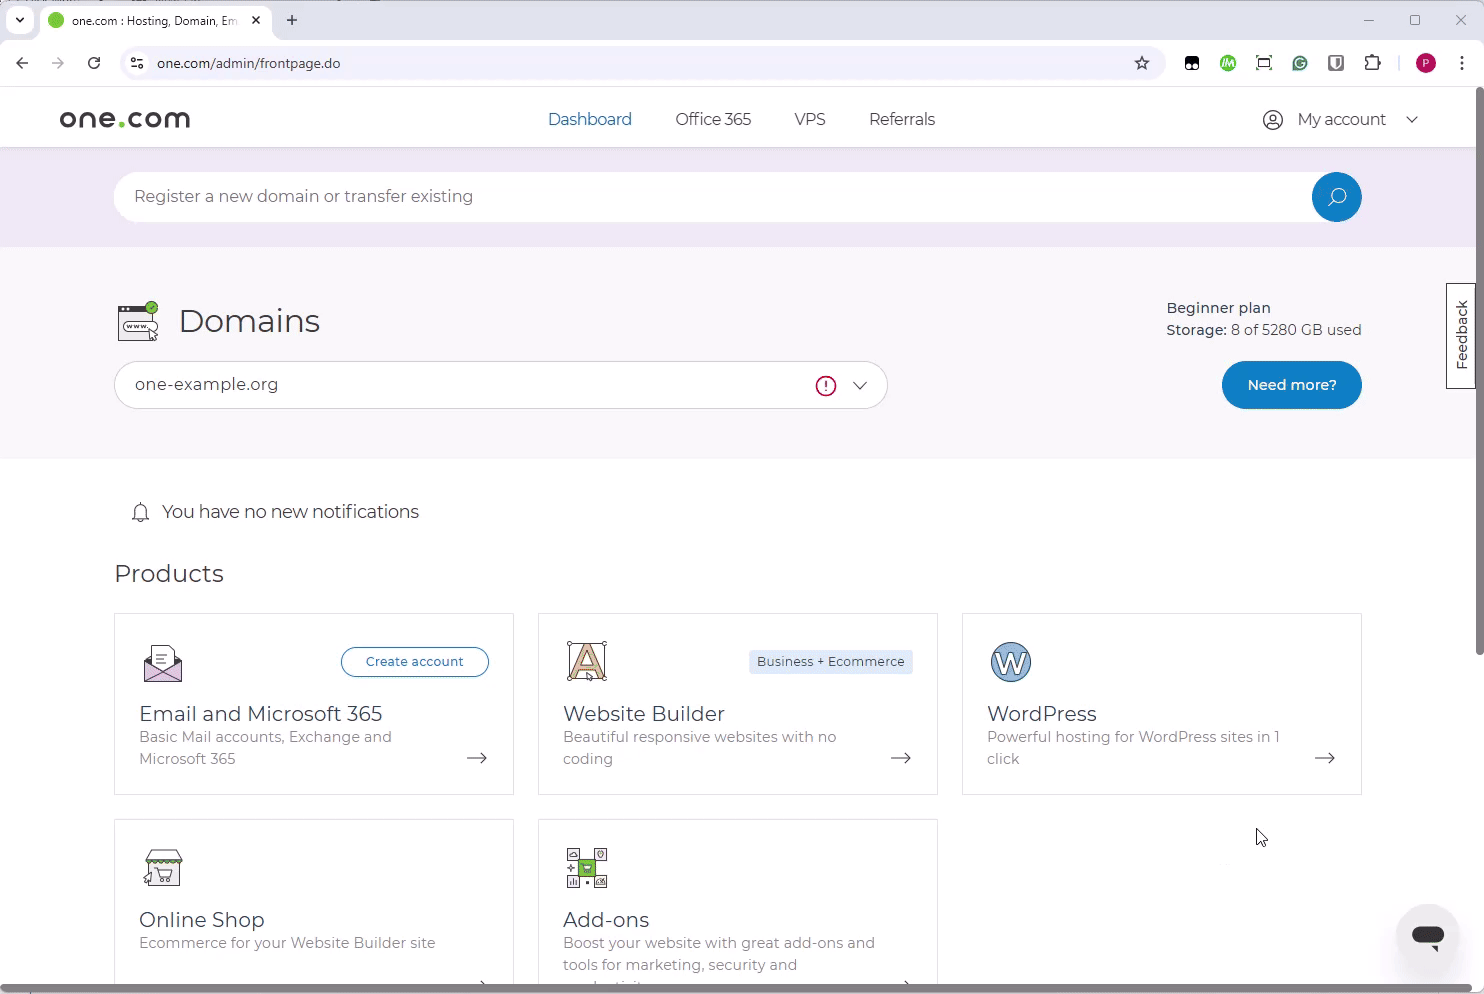Image resolution: width=1484 pixels, height=994 pixels.
Task: Open the browser extensions puzzle icon
Action: (x=1372, y=62)
